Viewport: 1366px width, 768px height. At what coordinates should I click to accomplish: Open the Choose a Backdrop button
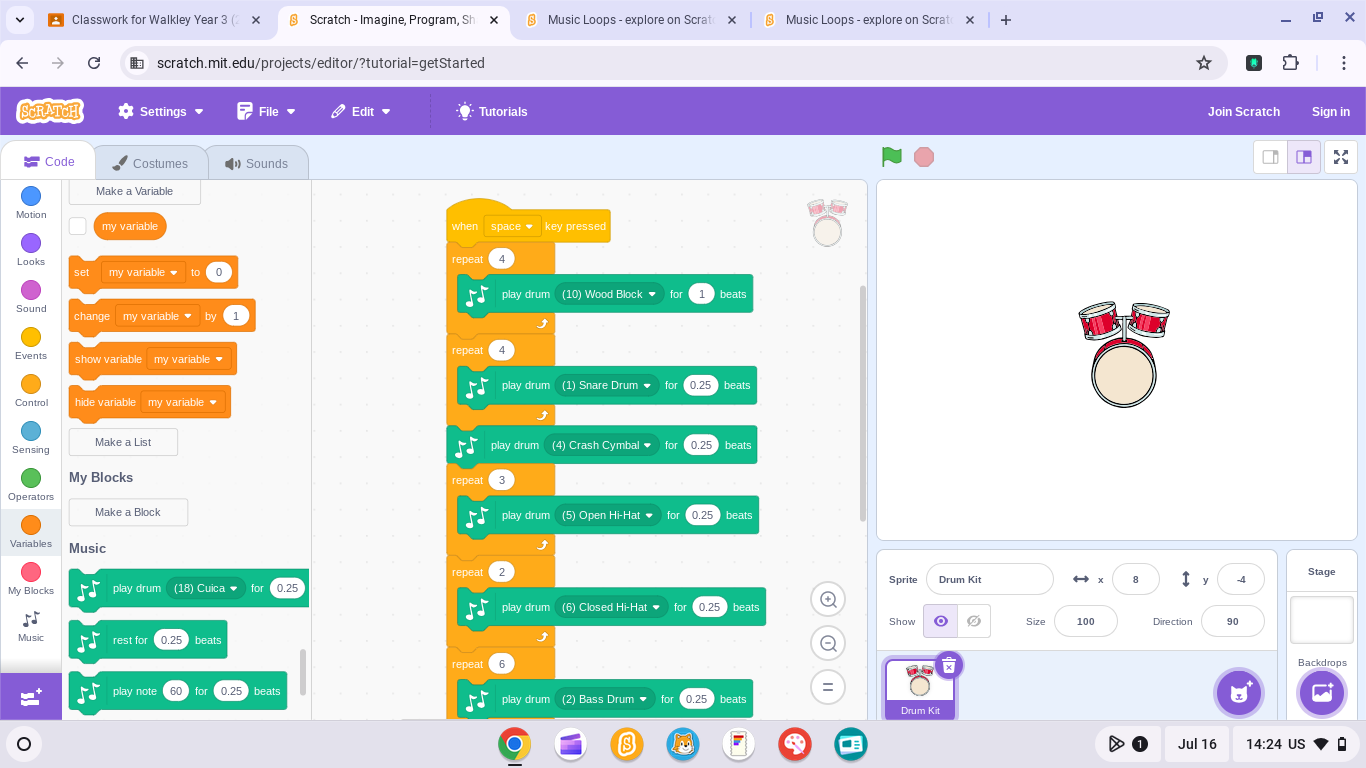click(1322, 692)
